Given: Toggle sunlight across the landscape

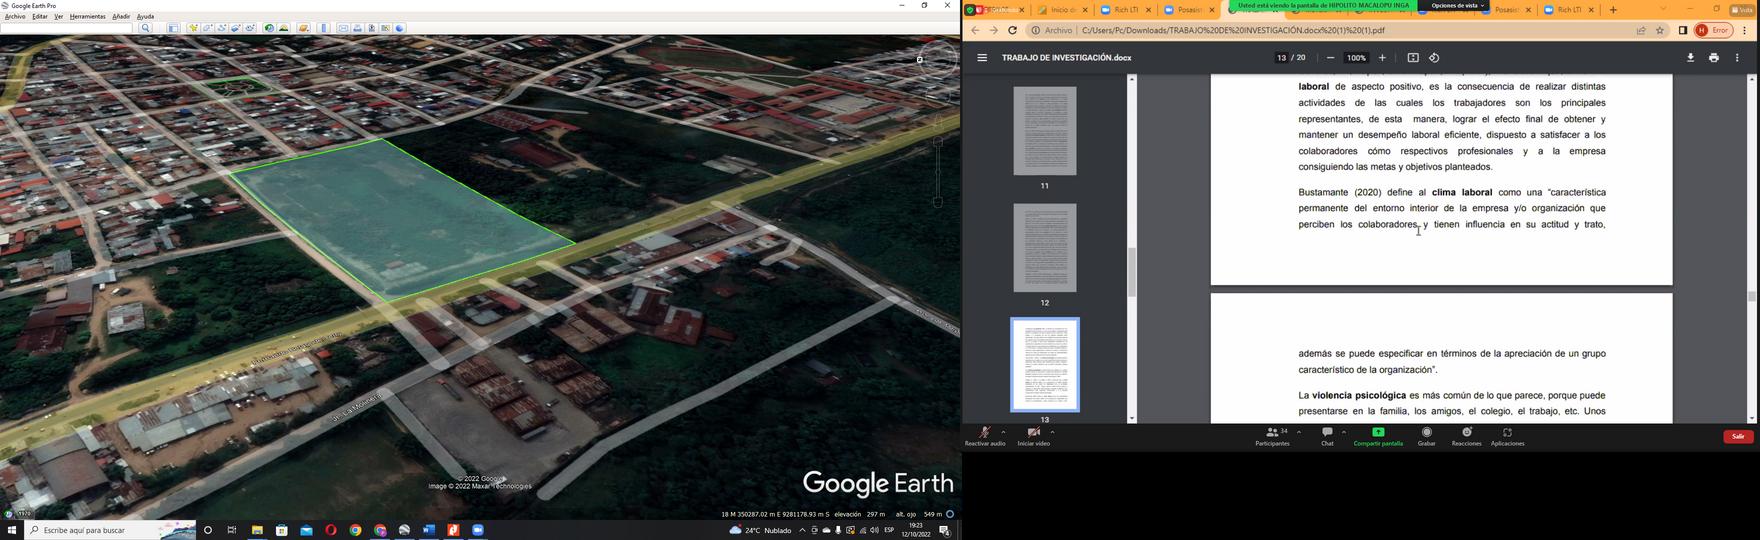Looking at the screenshot, I should coord(283,28).
